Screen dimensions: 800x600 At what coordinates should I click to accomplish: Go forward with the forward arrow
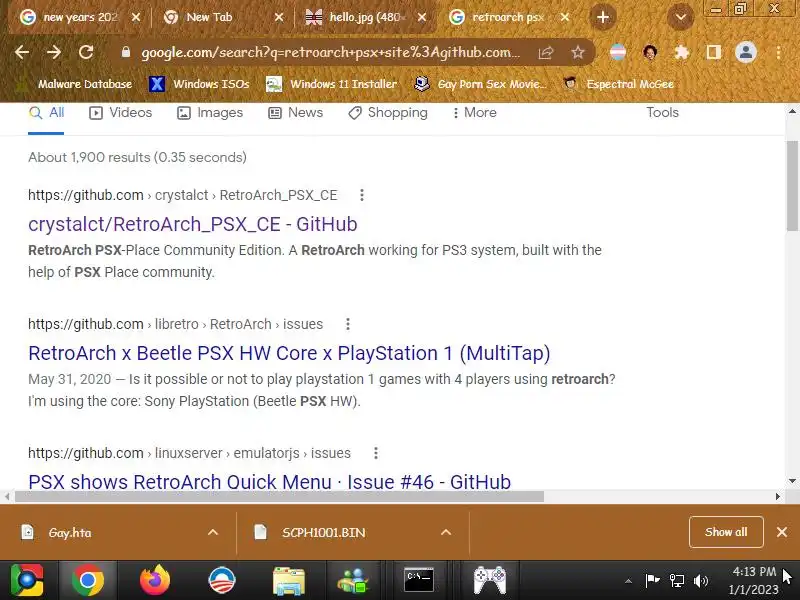click(x=54, y=52)
